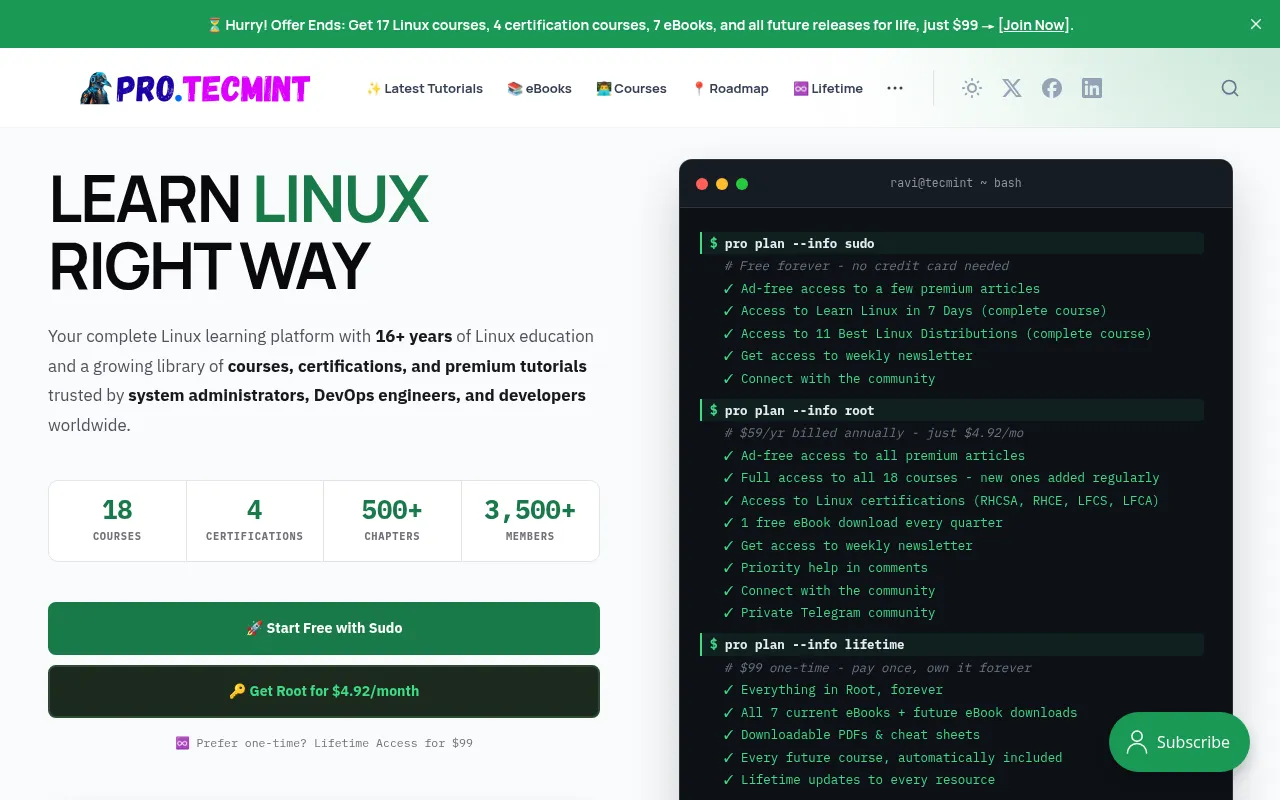
Task: Click 'Everything in Root, forever' line
Action: click(833, 690)
